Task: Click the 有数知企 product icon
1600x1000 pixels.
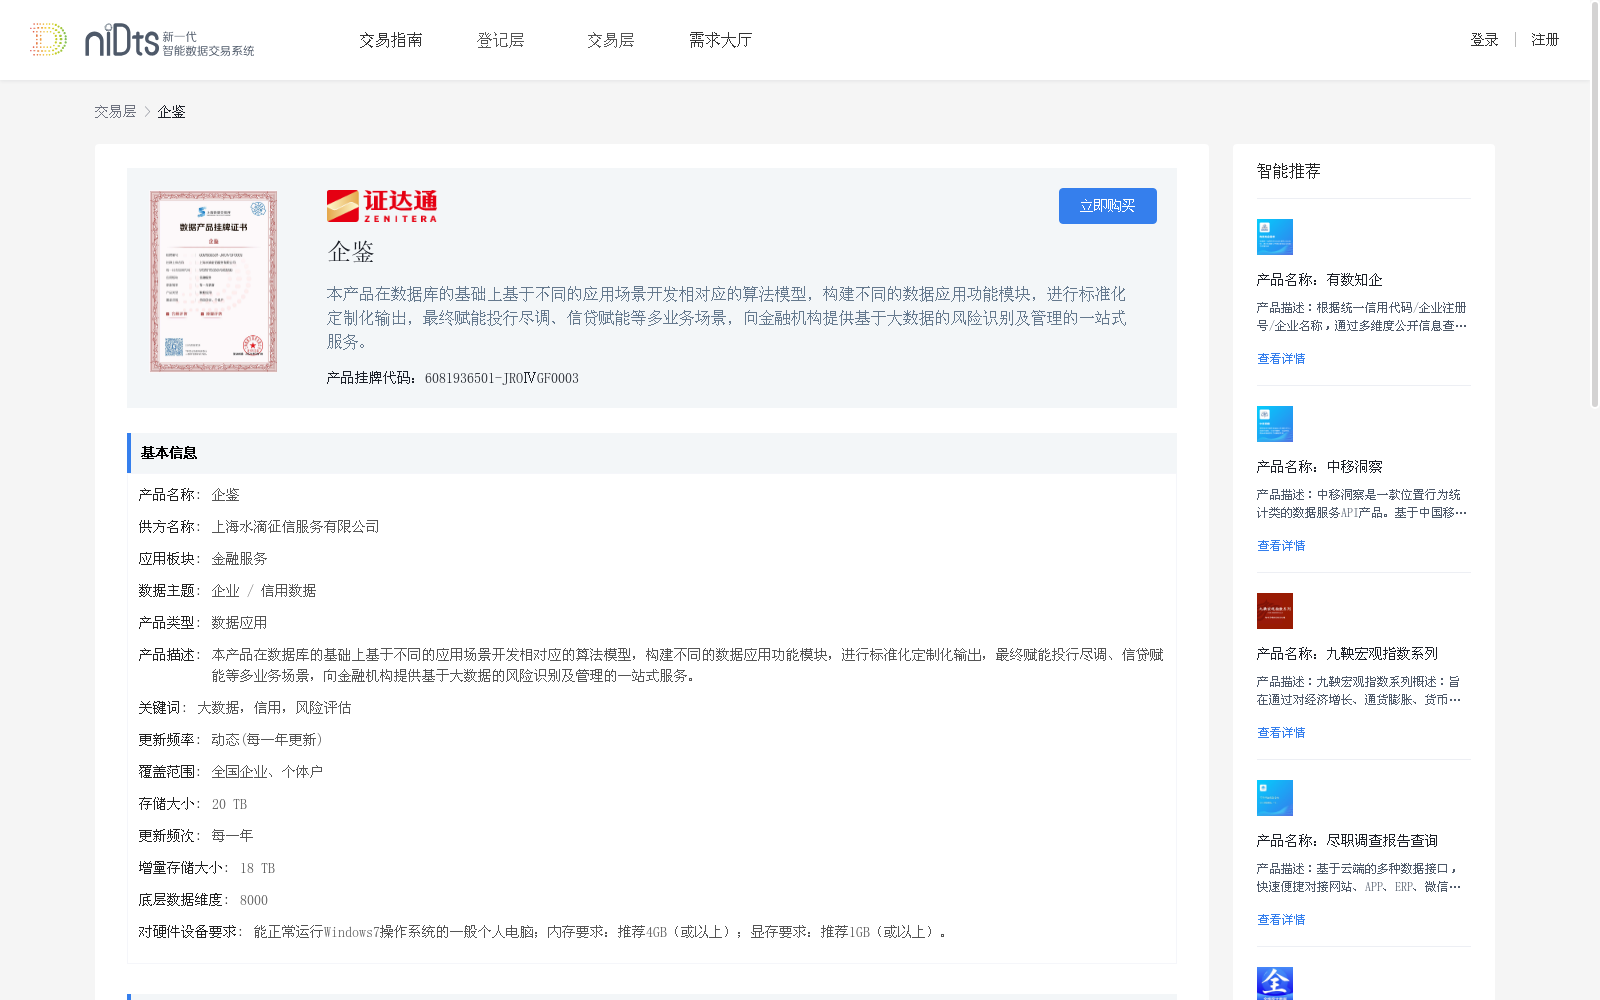Action: tap(1275, 237)
